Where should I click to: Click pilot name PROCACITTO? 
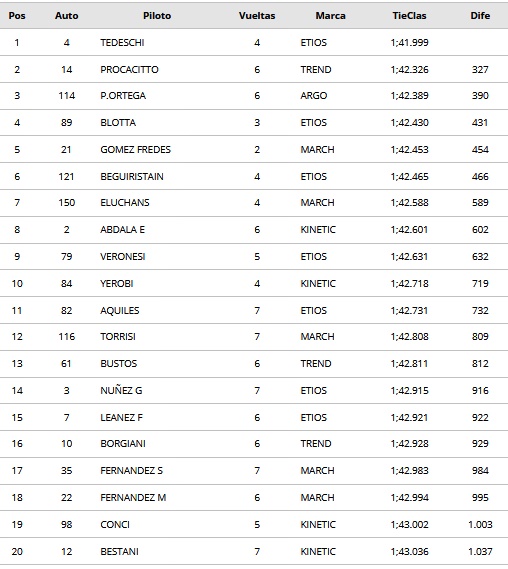(129, 70)
